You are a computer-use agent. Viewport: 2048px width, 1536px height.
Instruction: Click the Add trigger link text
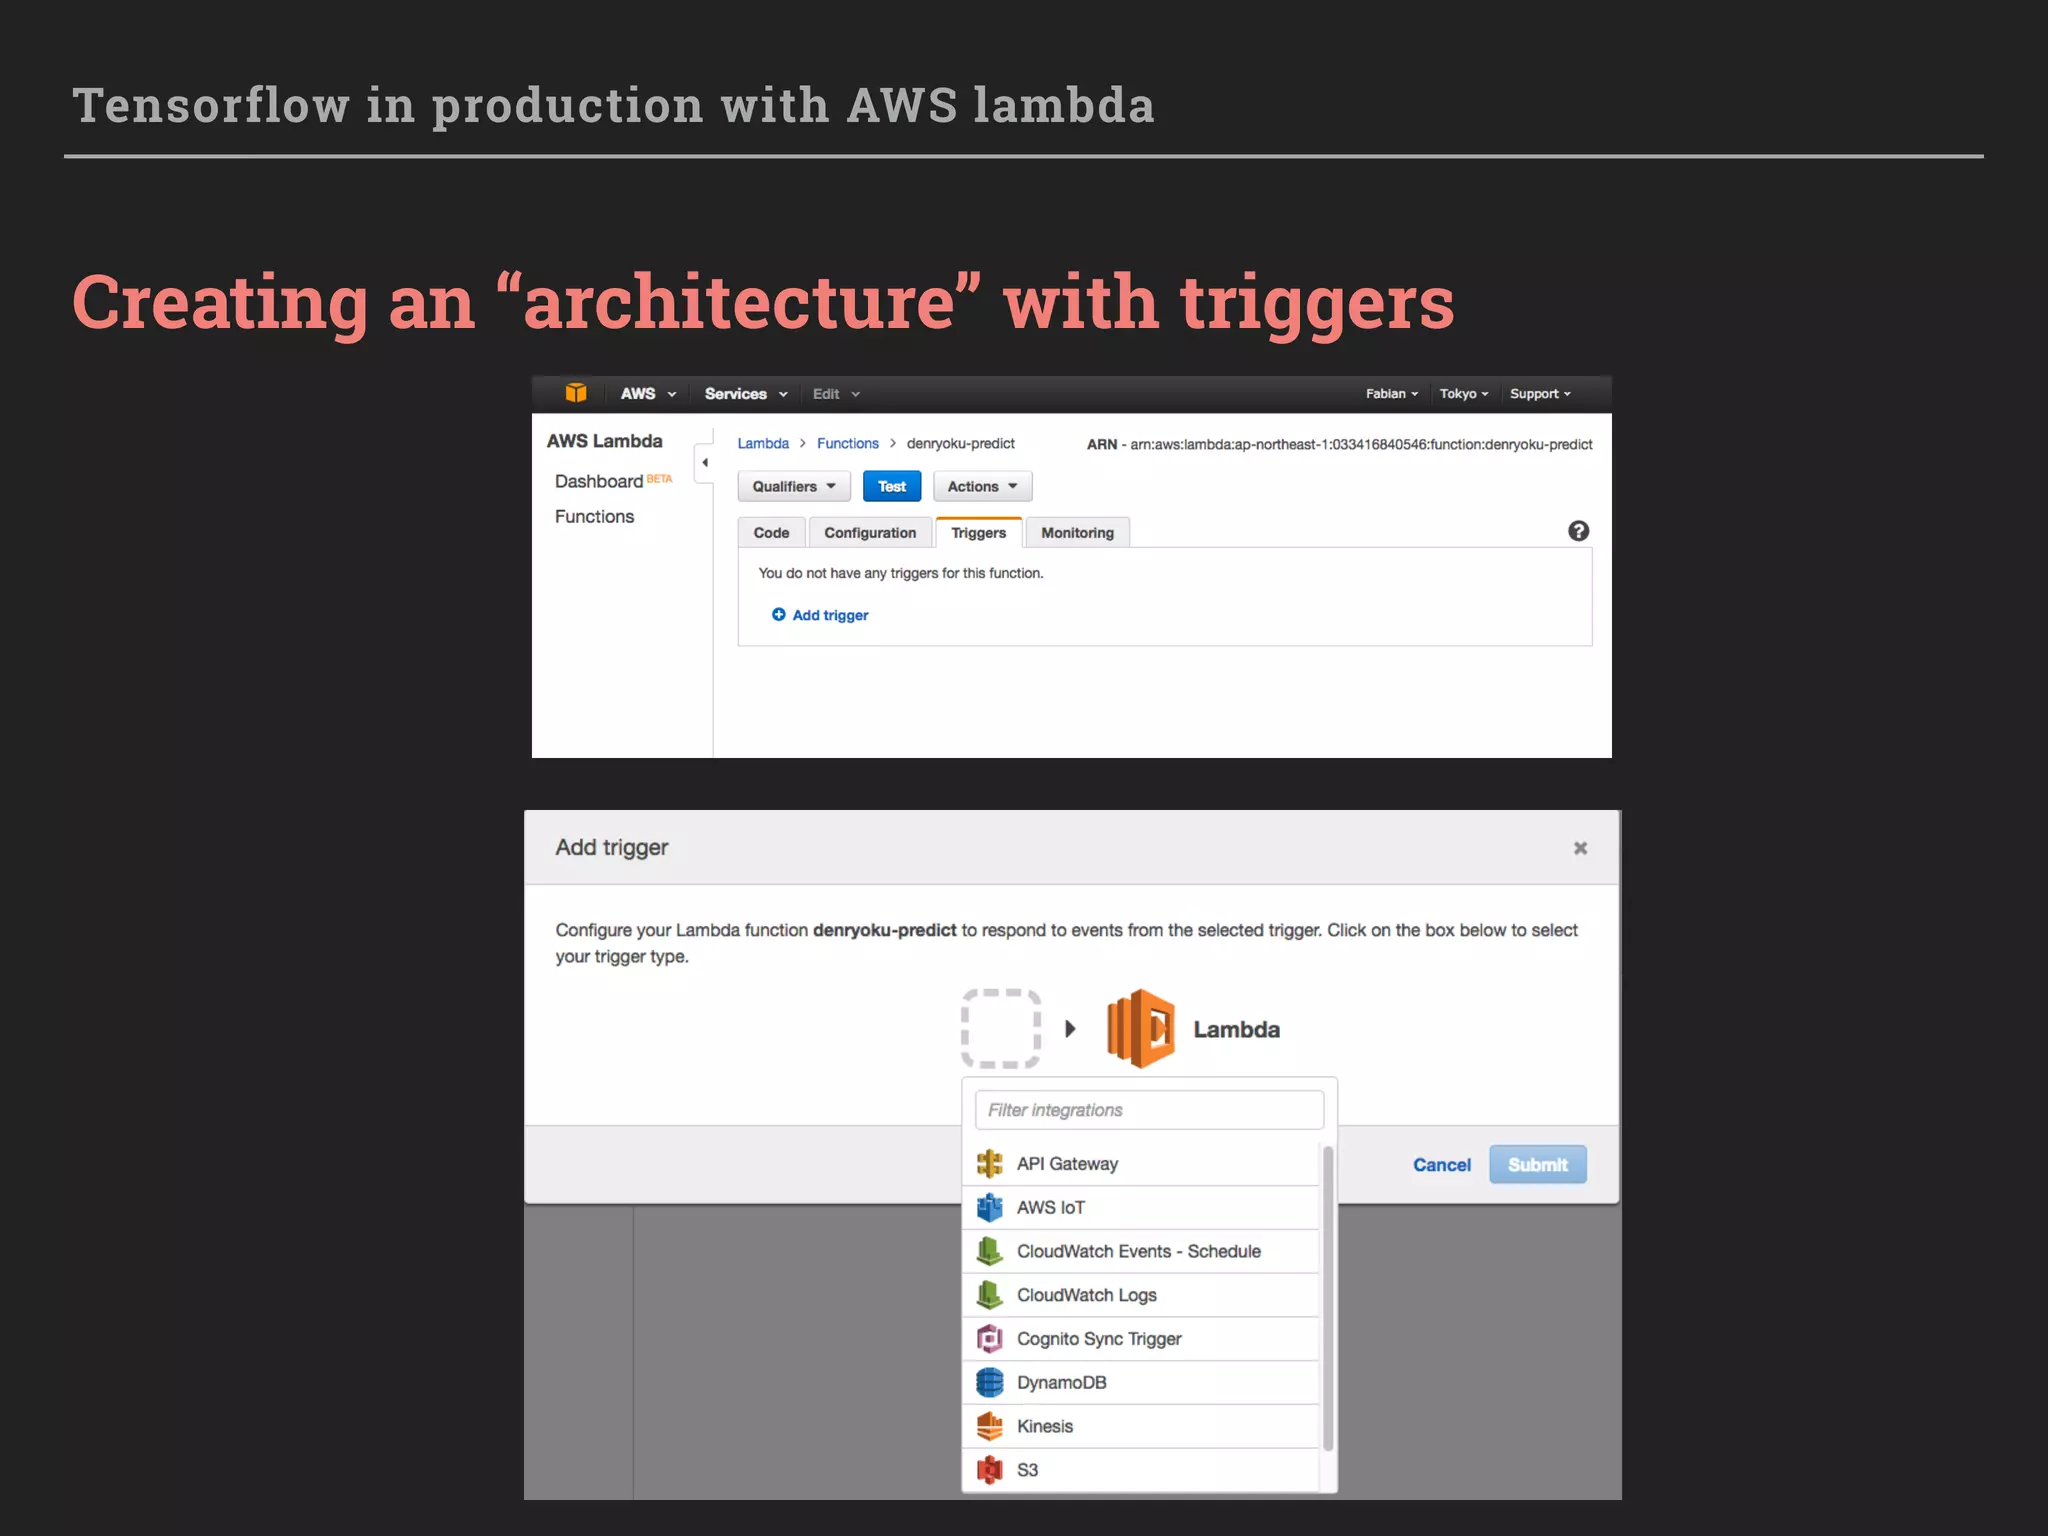pyautogui.click(x=830, y=615)
